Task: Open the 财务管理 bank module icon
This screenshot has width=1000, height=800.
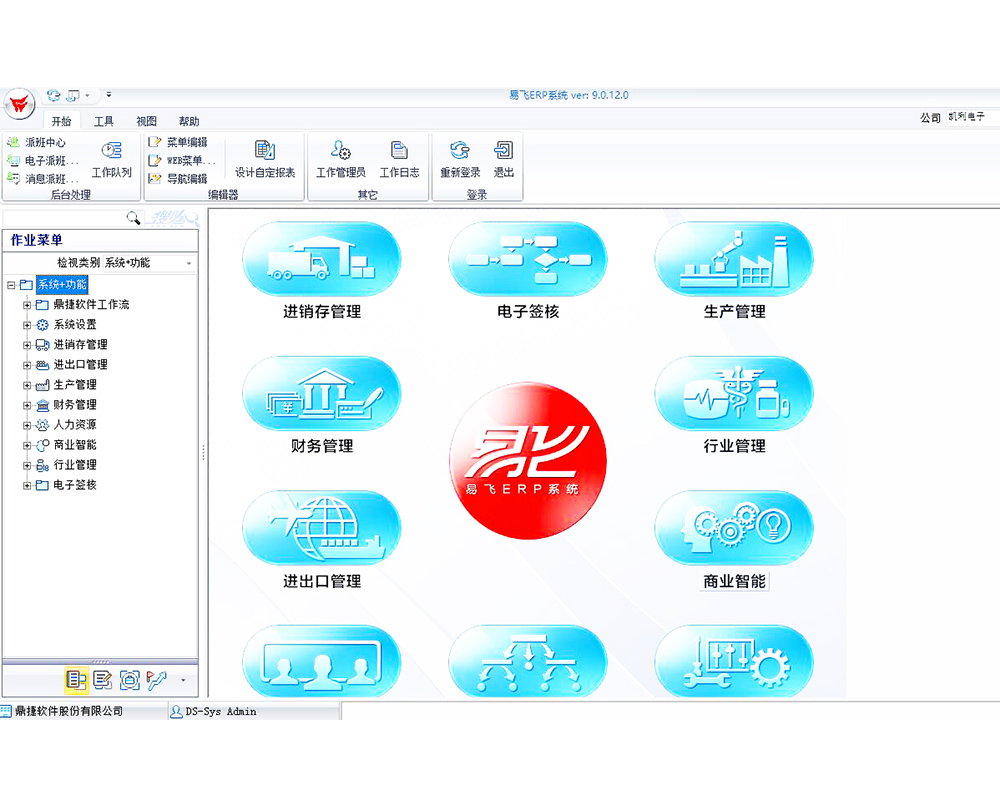Action: [x=321, y=394]
